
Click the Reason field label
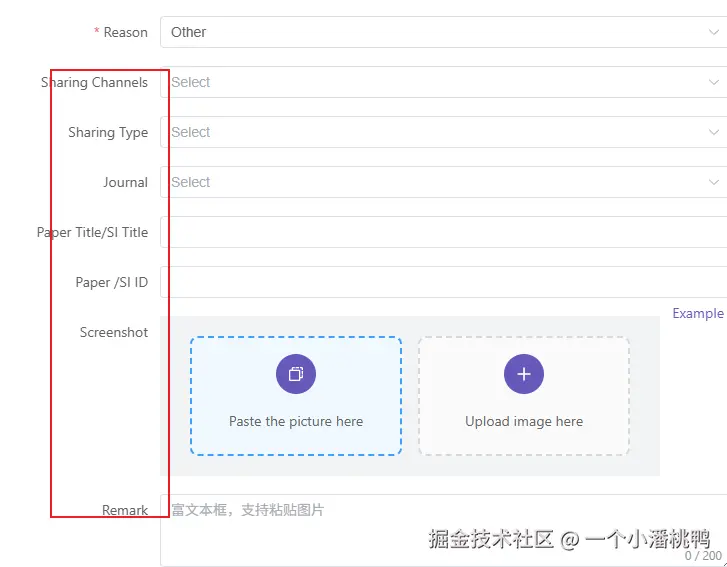click(125, 32)
